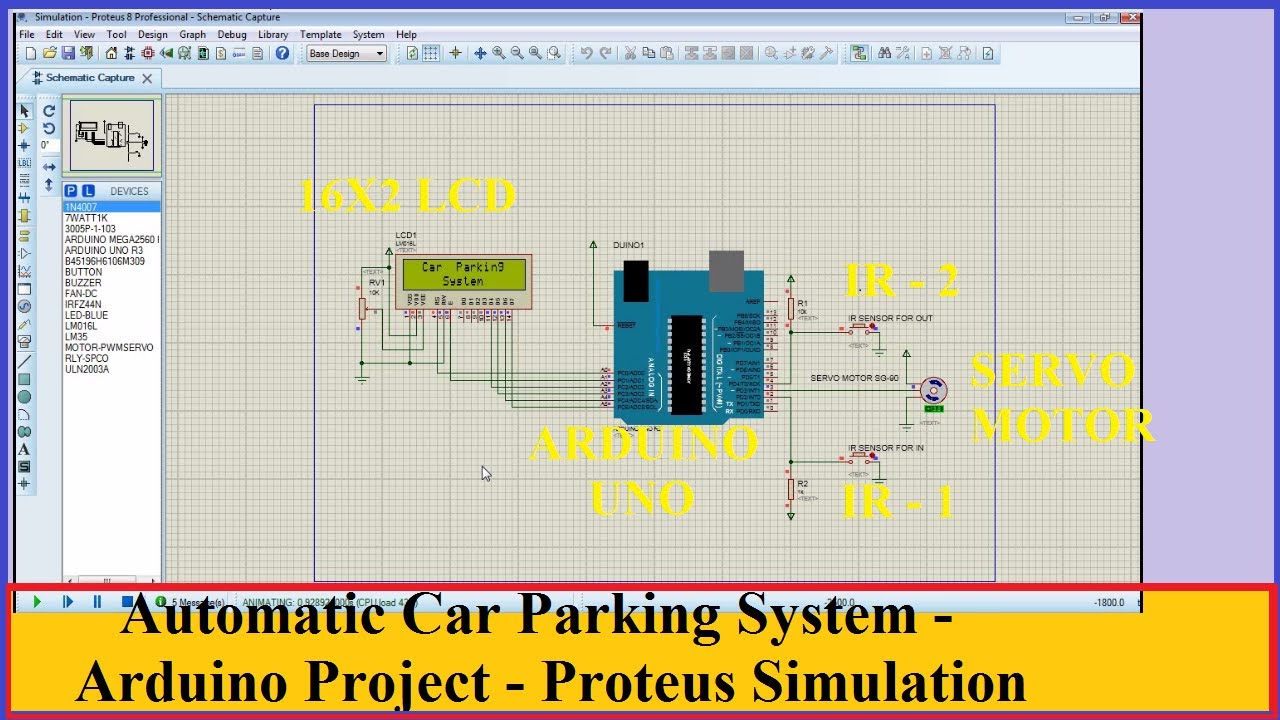Image resolution: width=1280 pixels, height=720 pixels.
Task: Click the P pick devices button
Action: pos(71,191)
